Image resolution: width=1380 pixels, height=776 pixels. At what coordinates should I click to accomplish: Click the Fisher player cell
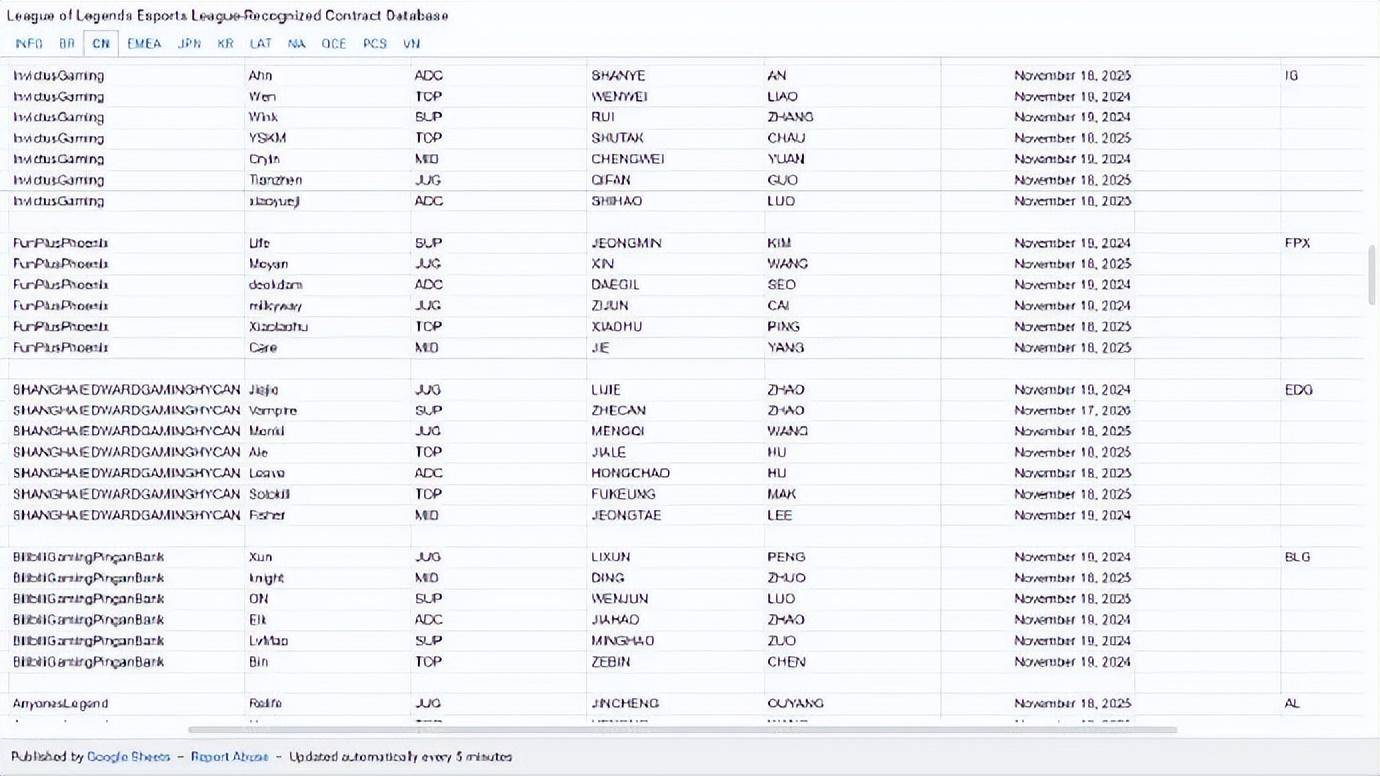click(328, 515)
